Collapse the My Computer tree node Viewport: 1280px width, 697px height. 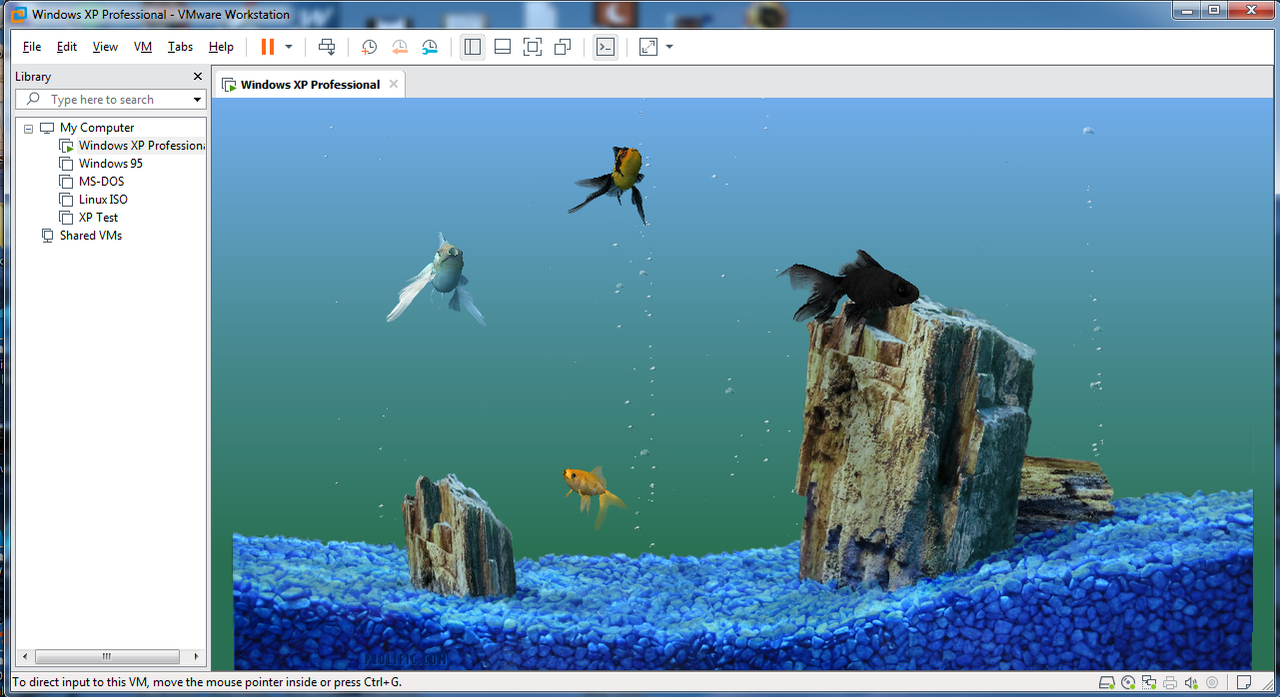[28, 128]
